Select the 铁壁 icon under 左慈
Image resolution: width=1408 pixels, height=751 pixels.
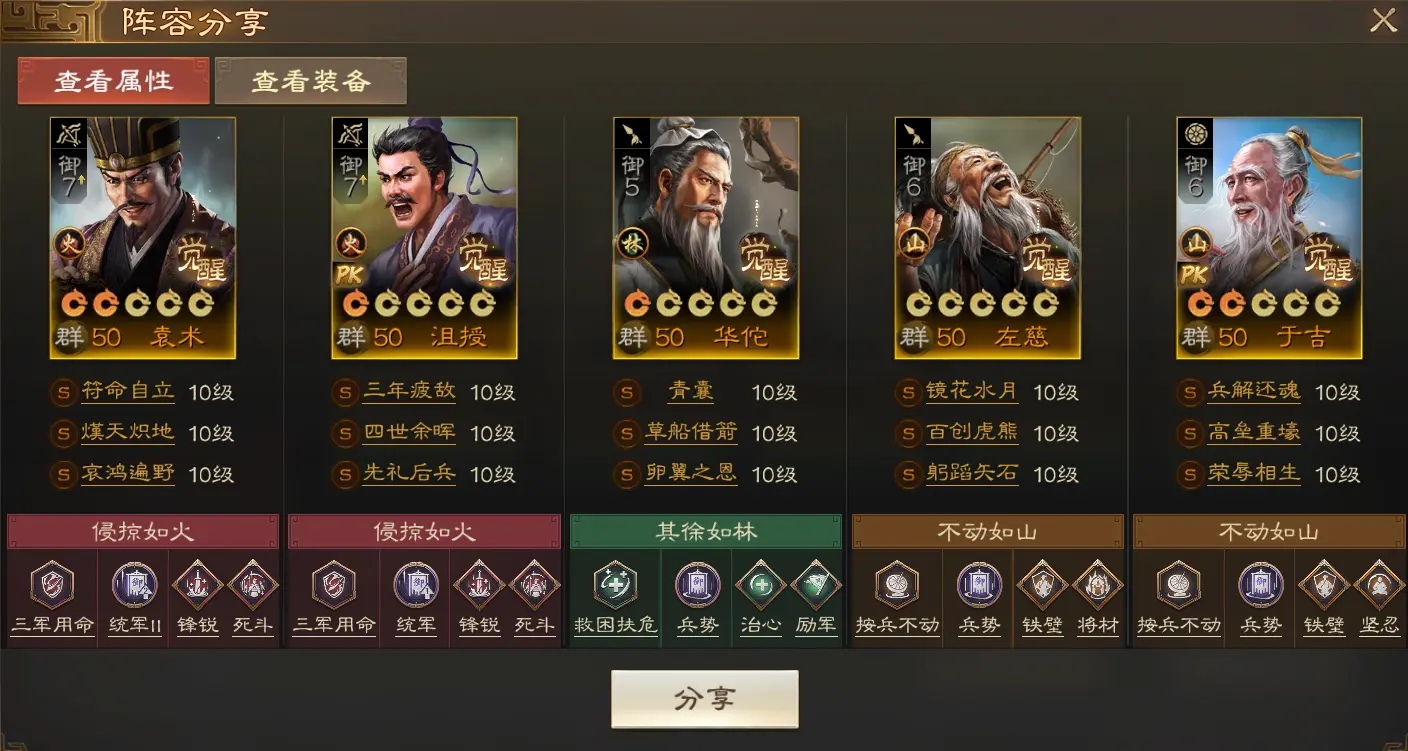tap(1043, 585)
